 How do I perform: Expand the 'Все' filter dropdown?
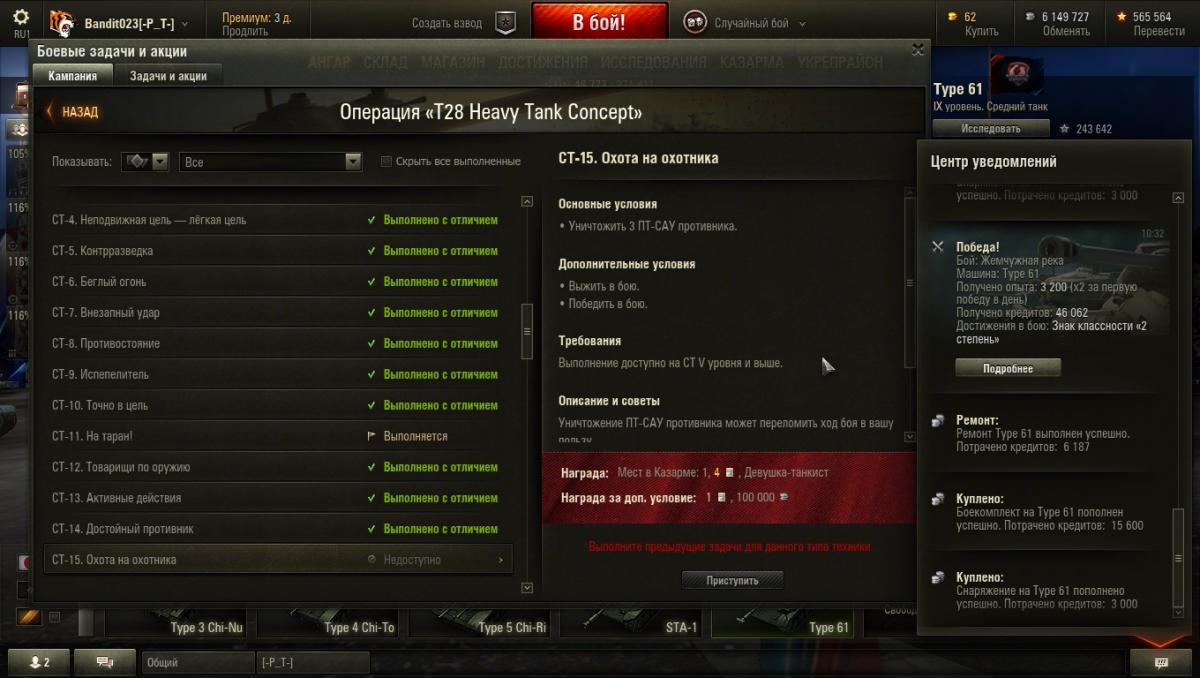tap(270, 161)
